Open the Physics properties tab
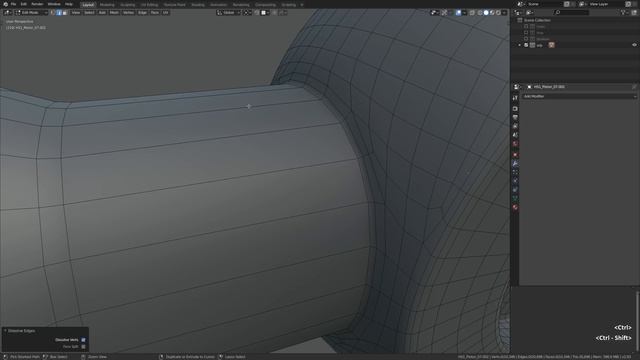Viewport: 640px width, 360px height. coord(515,181)
